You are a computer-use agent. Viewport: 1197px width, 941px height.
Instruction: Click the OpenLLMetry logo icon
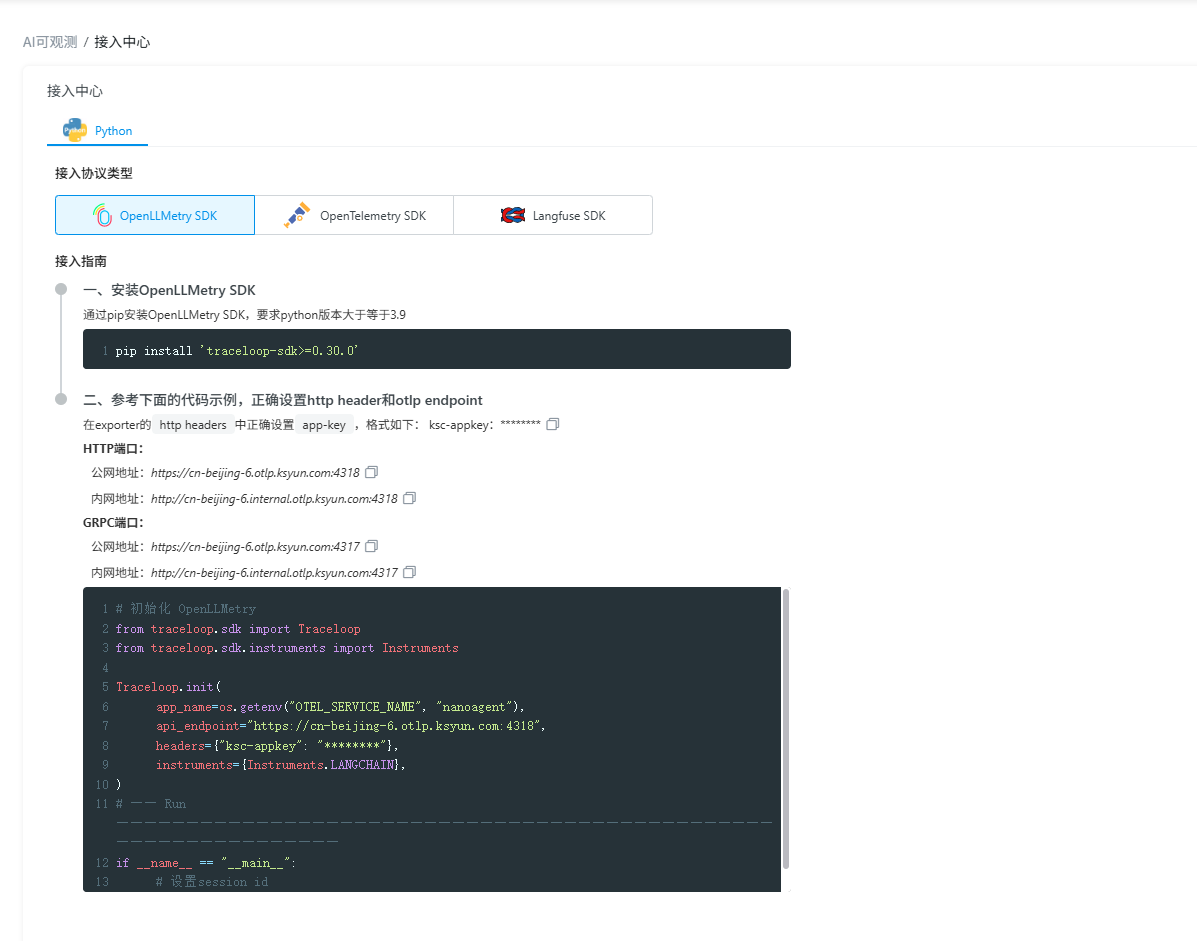coord(102,215)
